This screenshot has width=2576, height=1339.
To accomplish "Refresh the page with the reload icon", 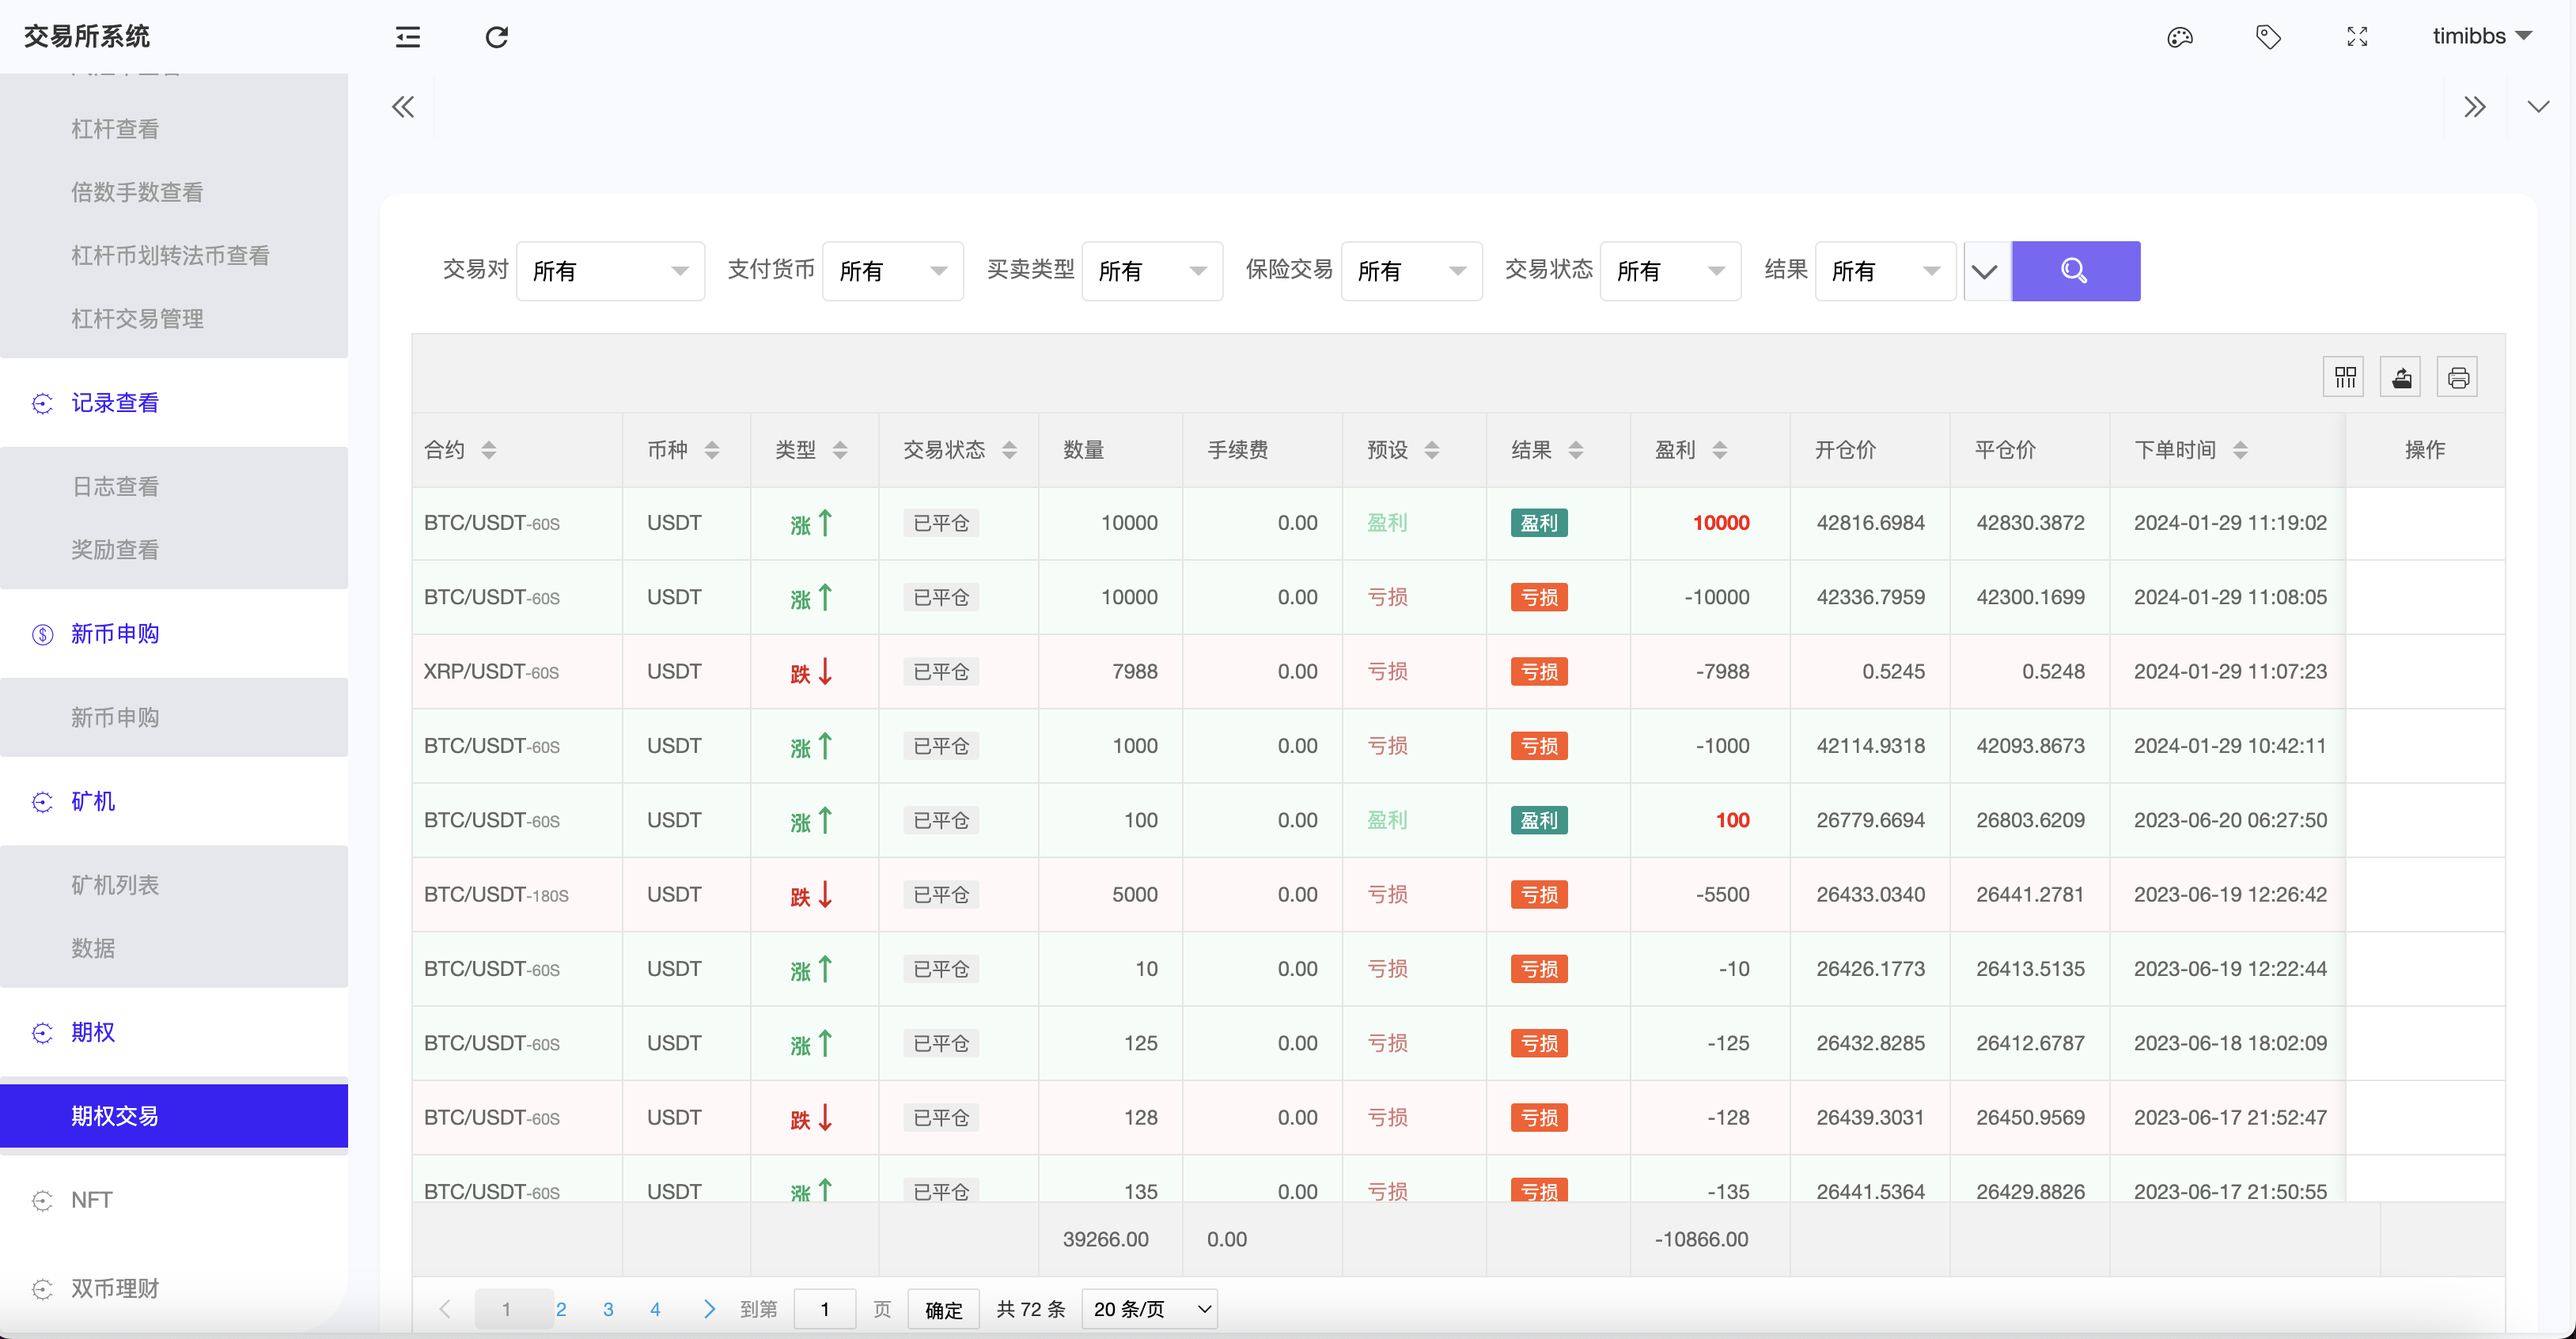I will (x=497, y=37).
